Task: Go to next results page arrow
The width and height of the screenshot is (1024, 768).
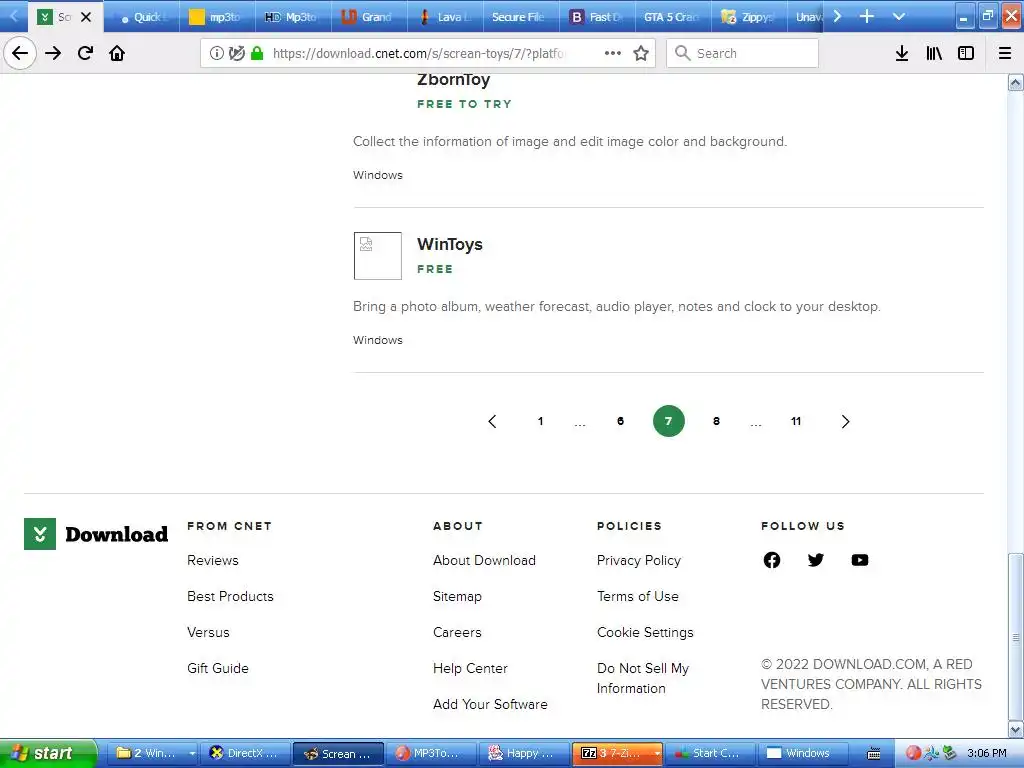Action: 845,421
